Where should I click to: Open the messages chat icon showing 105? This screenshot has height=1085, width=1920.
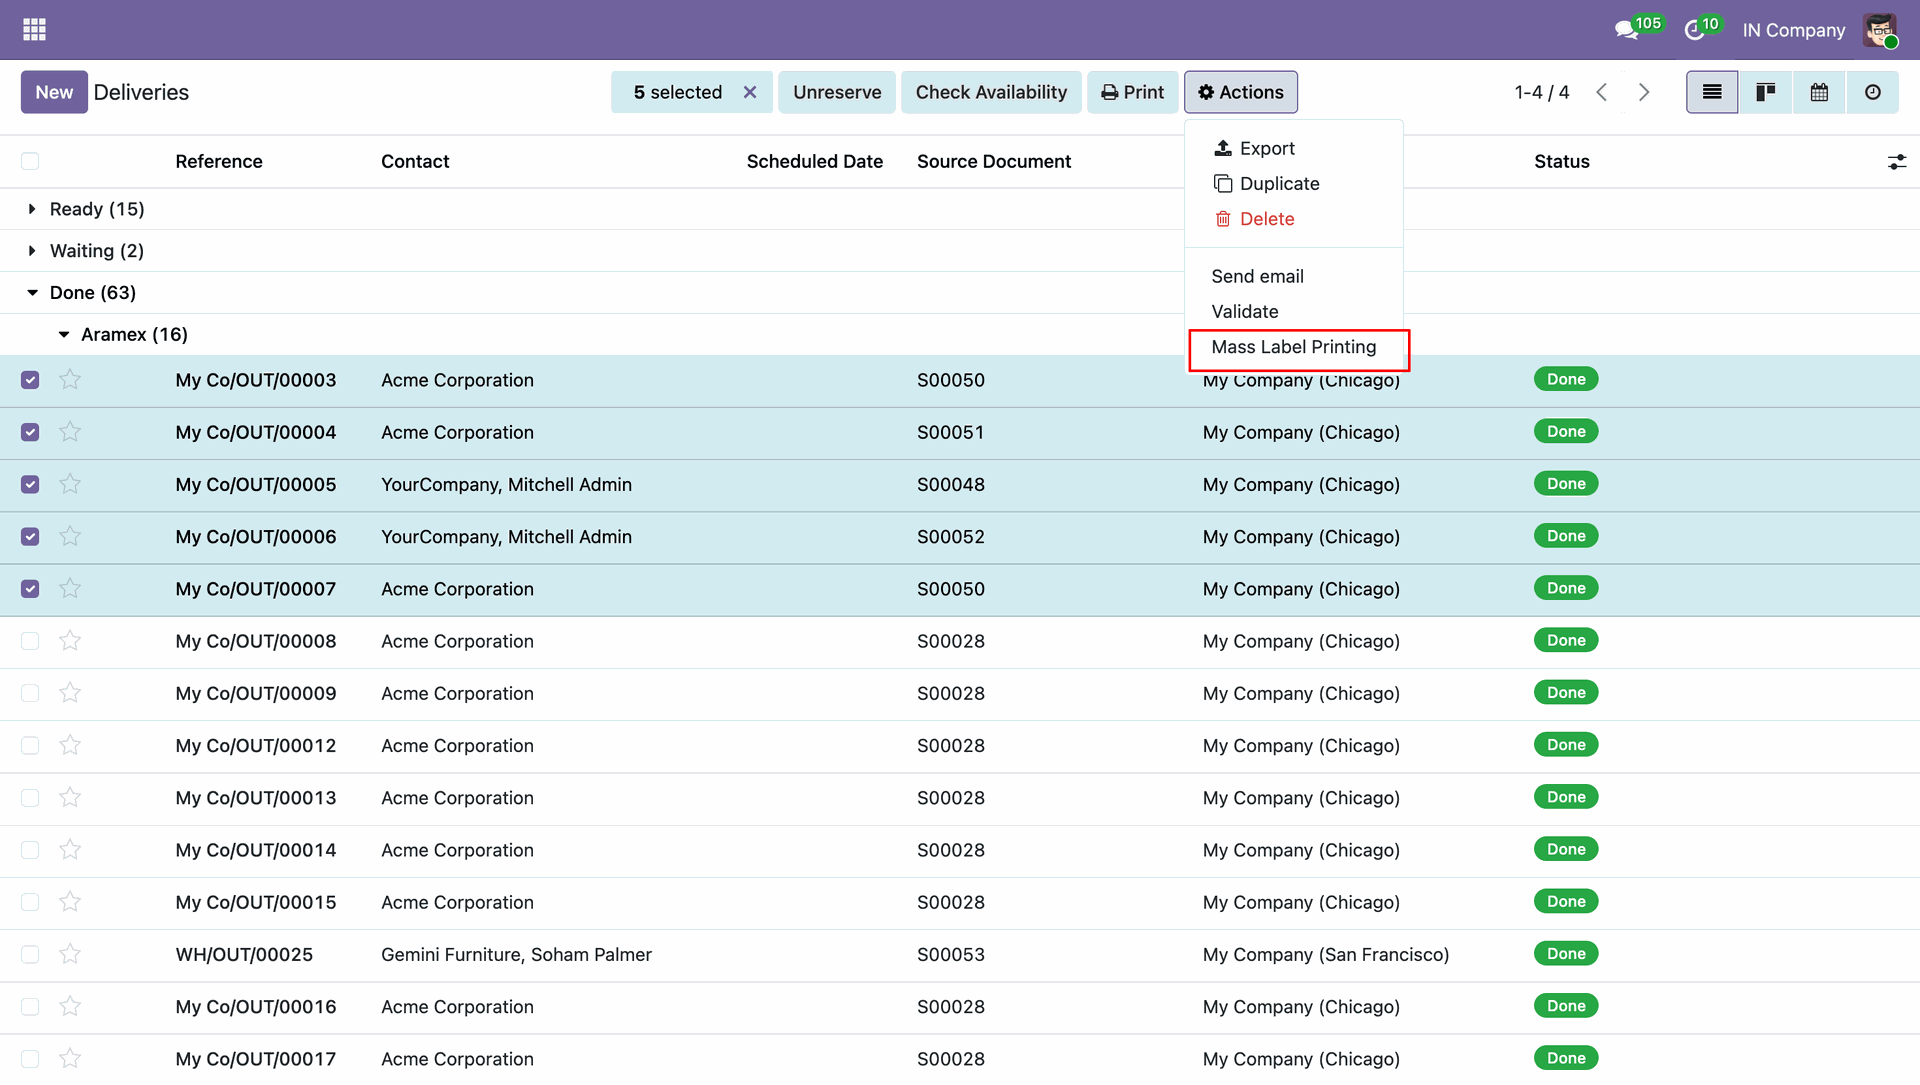(1626, 30)
